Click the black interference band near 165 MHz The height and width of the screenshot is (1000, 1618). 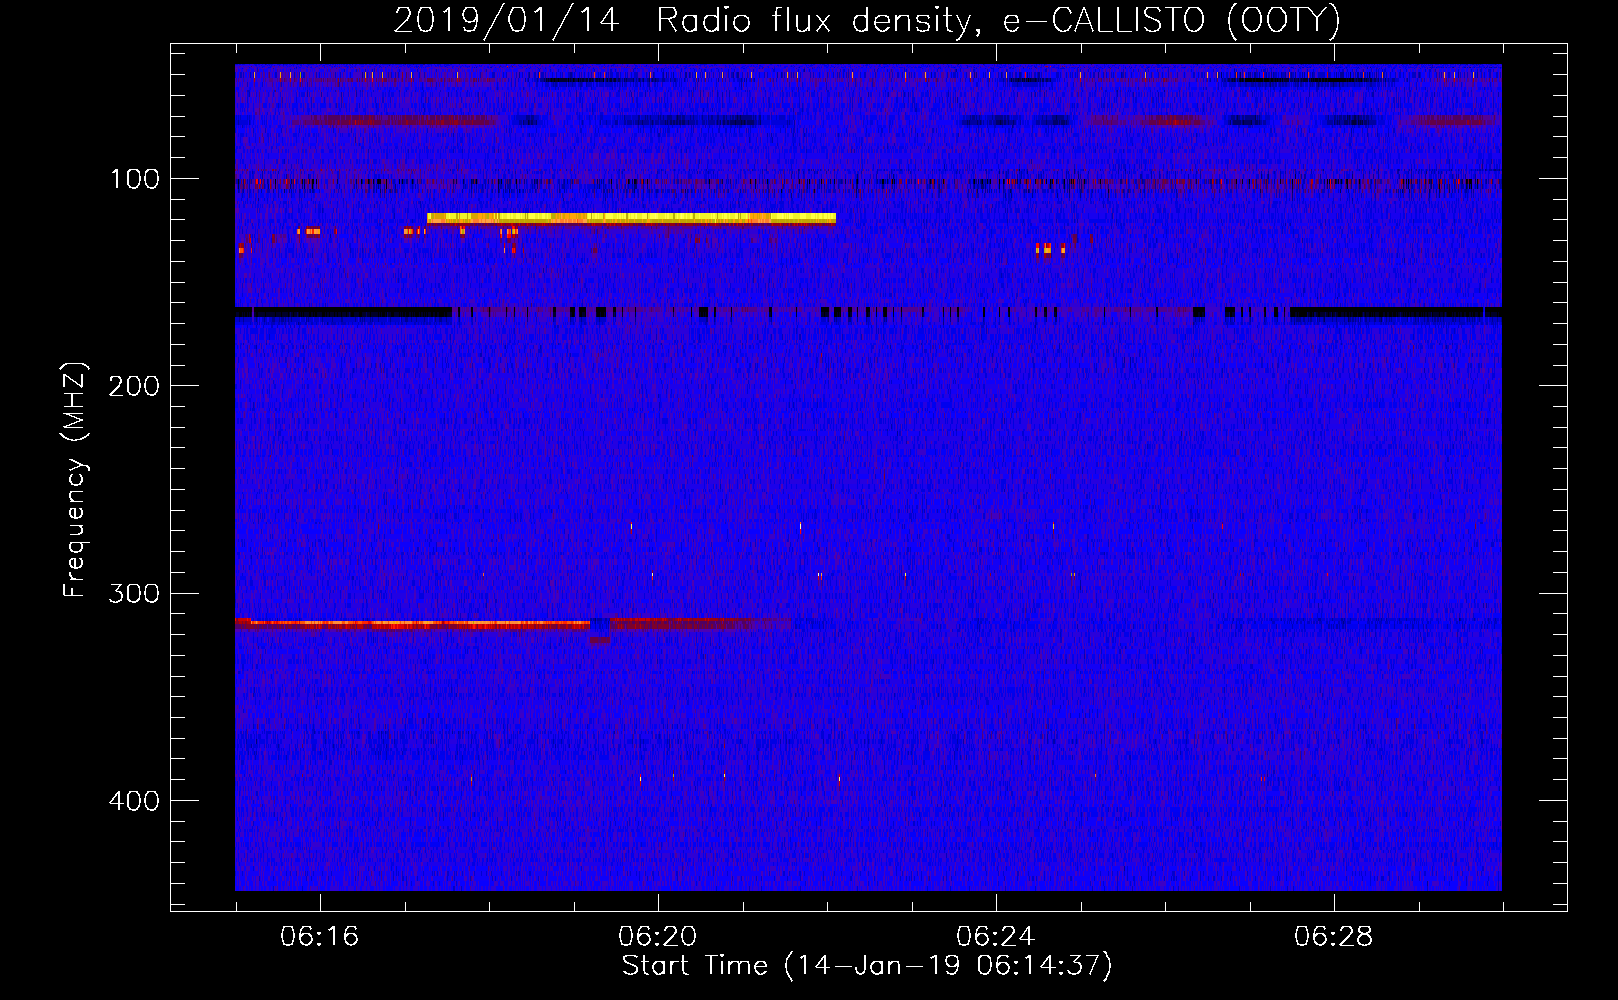click(868, 313)
